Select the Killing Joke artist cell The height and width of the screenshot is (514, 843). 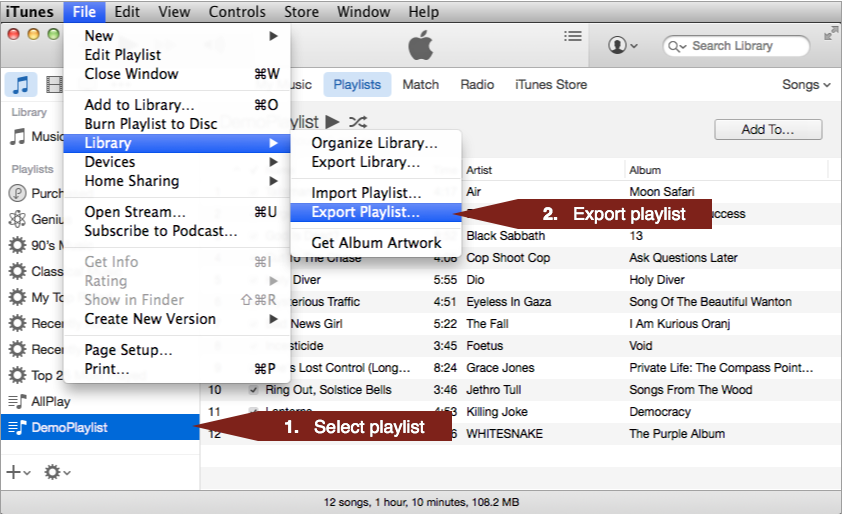point(497,412)
